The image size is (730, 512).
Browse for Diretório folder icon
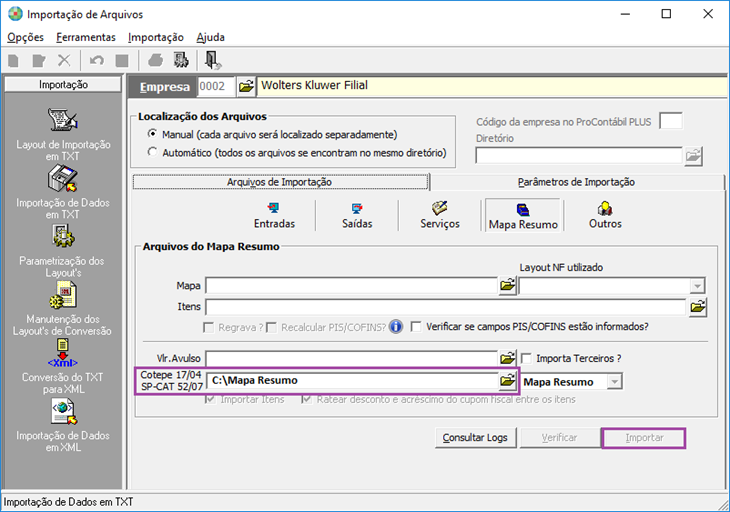pos(693,156)
